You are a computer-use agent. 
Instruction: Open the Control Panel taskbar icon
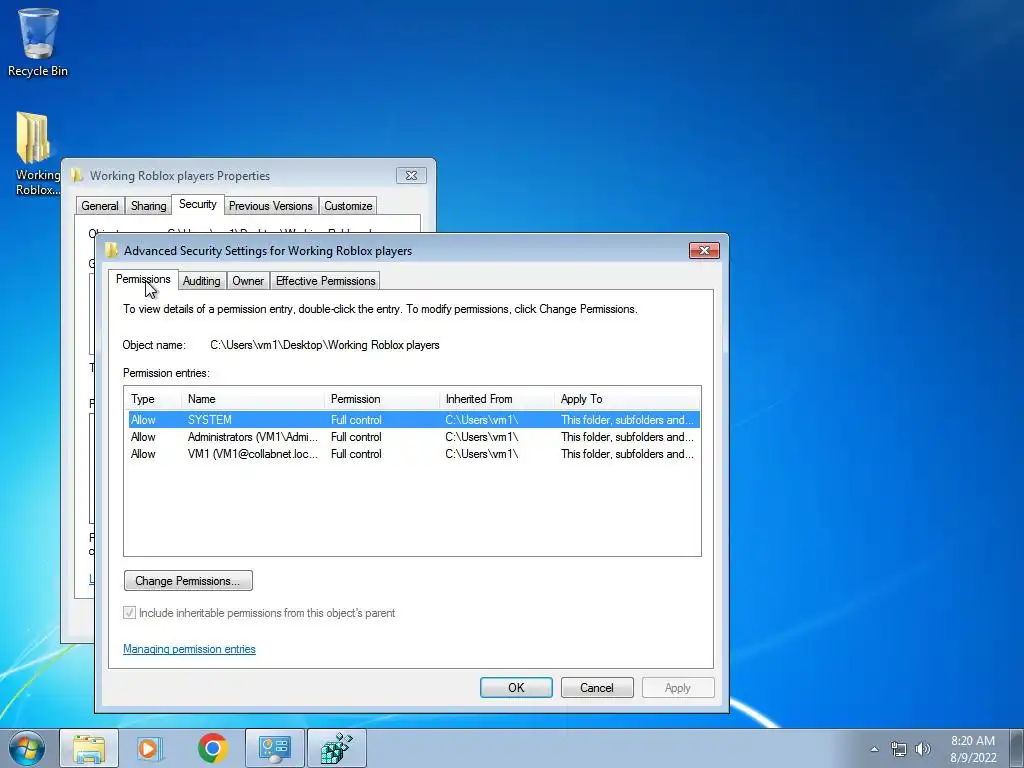(x=274, y=748)
